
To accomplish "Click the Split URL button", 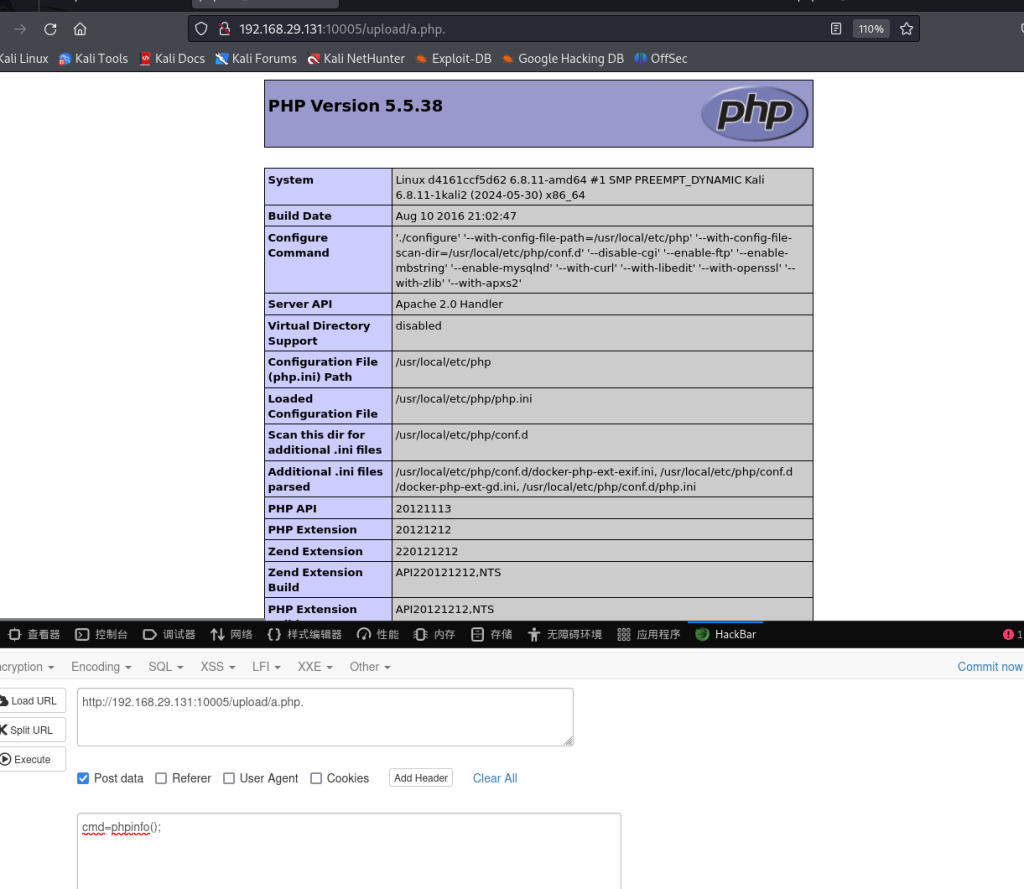I will coord(32,730).
